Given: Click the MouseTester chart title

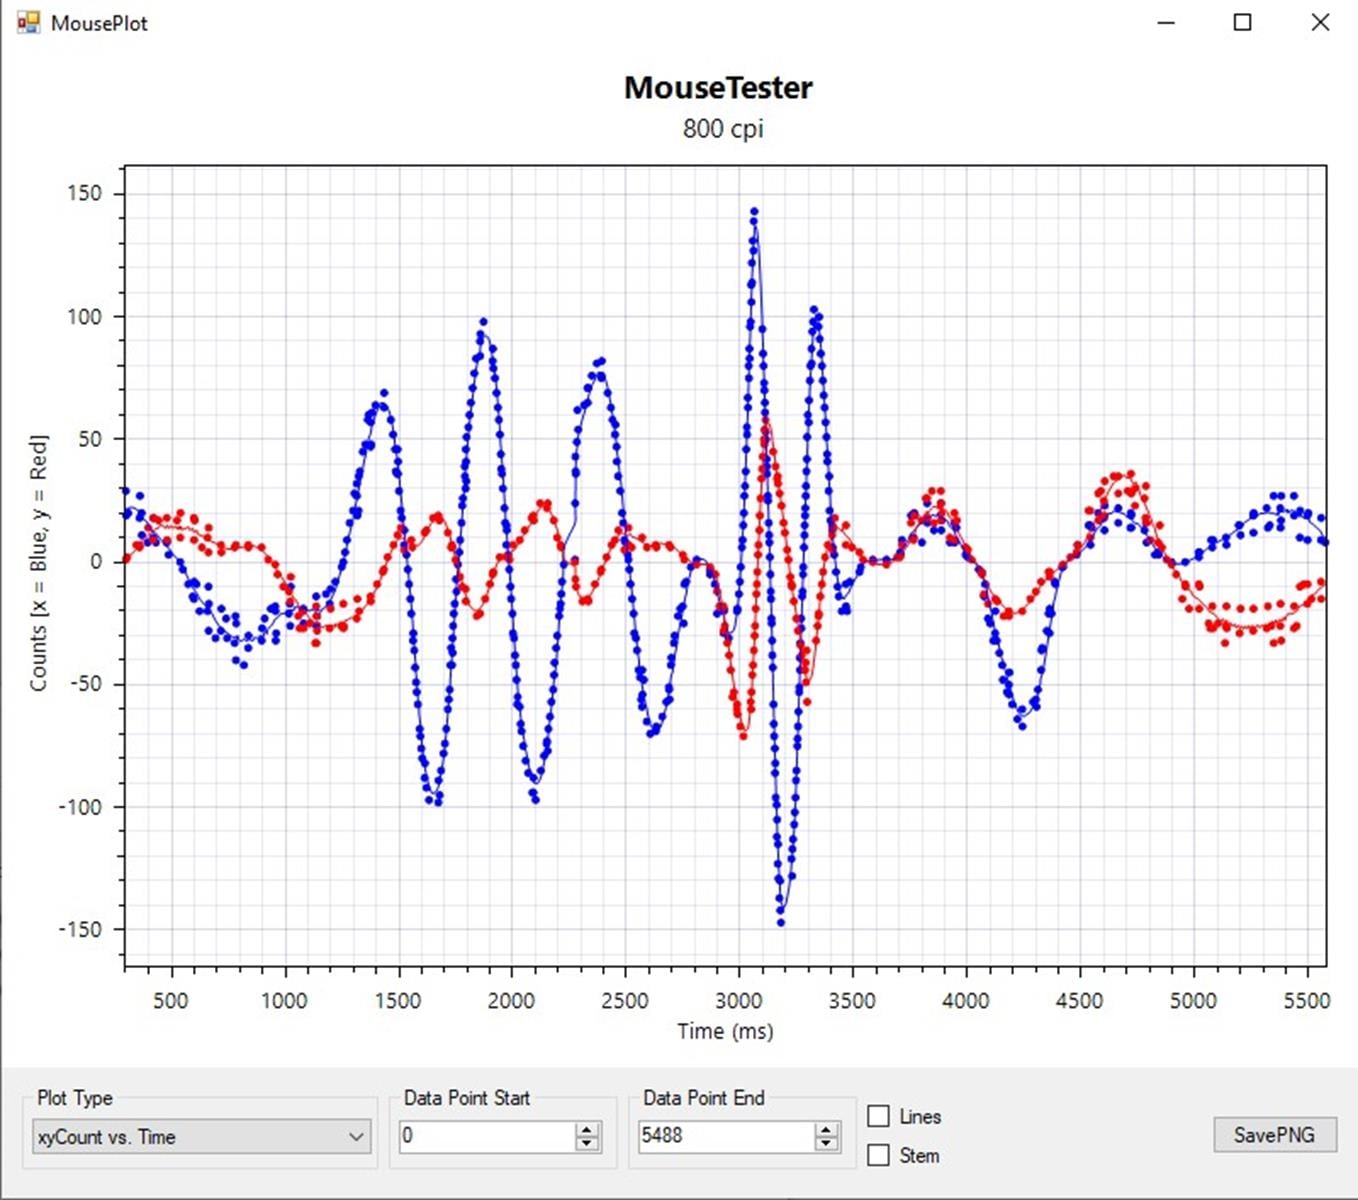Looking at the screenshot, I should click(x=718, y=88).
